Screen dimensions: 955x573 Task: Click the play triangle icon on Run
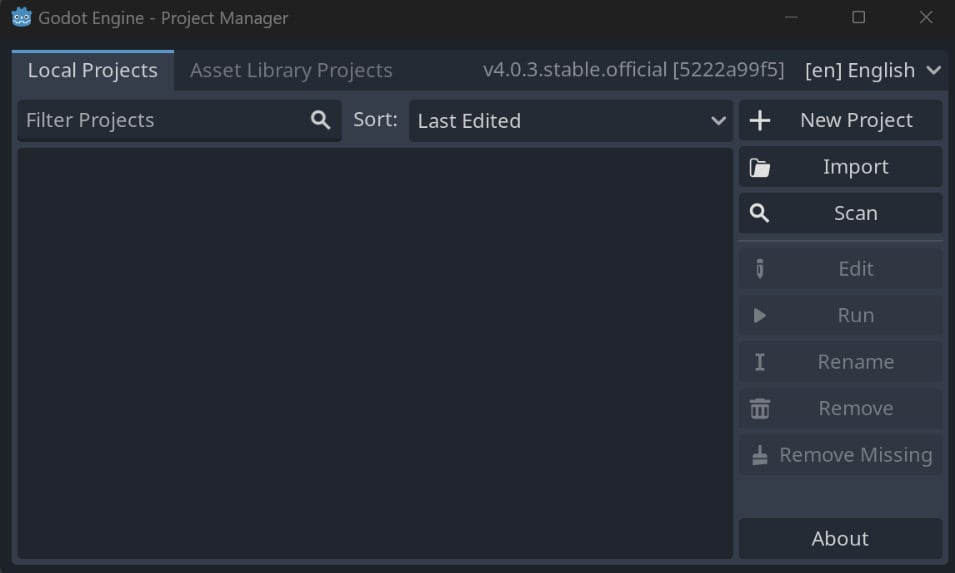[x=759, y=315]
